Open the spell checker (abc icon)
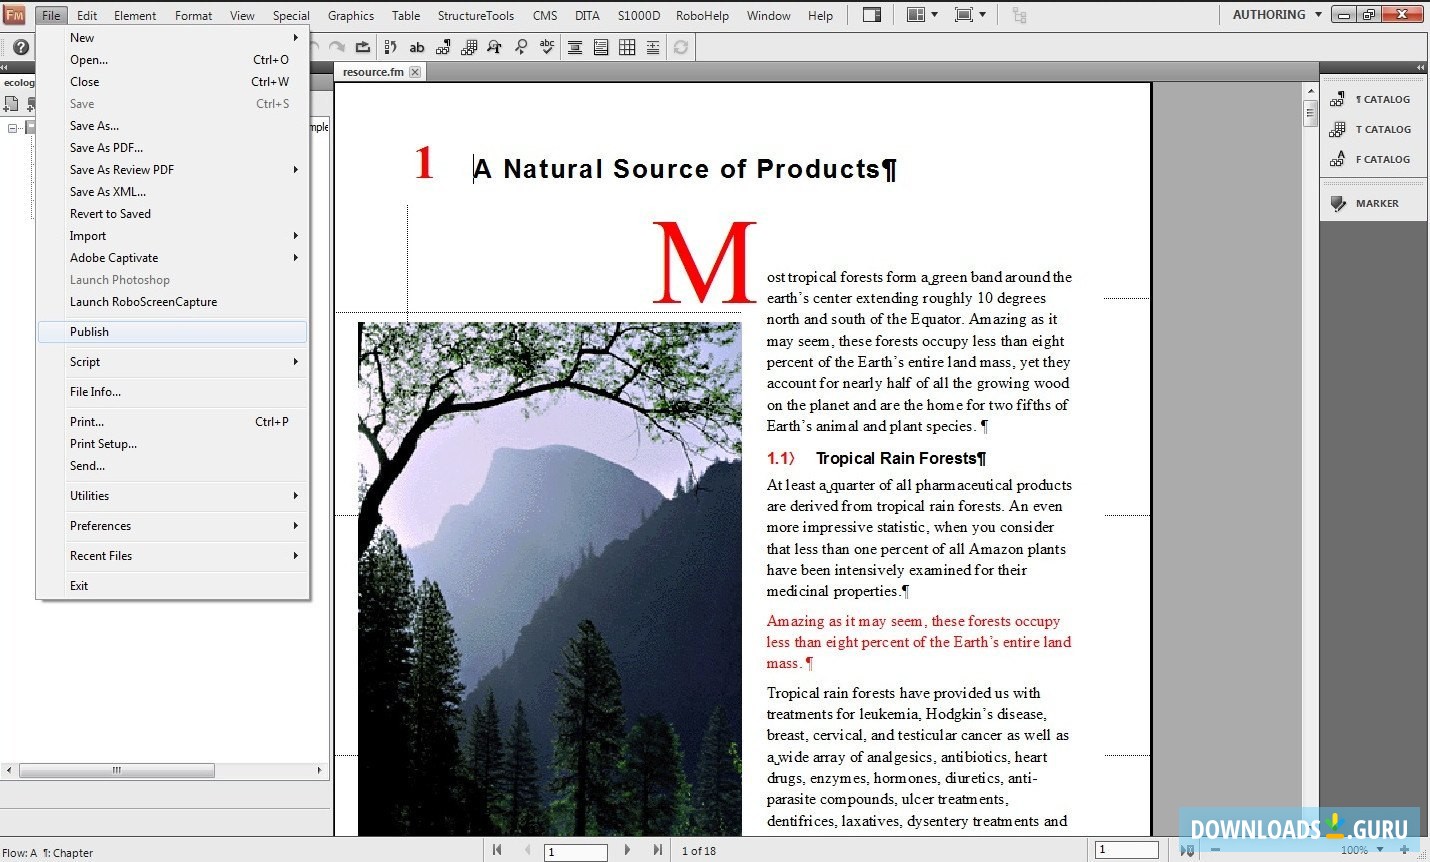Viewport: 1430px width, 862px height. (547, 47)
